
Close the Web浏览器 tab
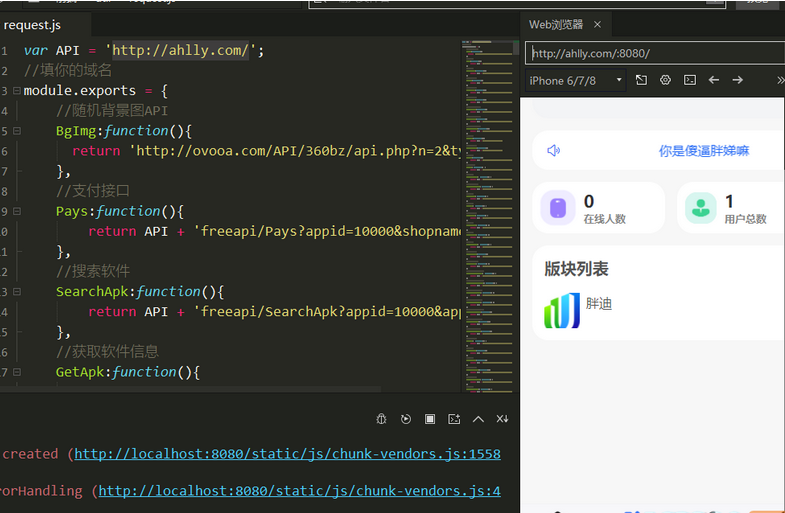coord(597,25)
